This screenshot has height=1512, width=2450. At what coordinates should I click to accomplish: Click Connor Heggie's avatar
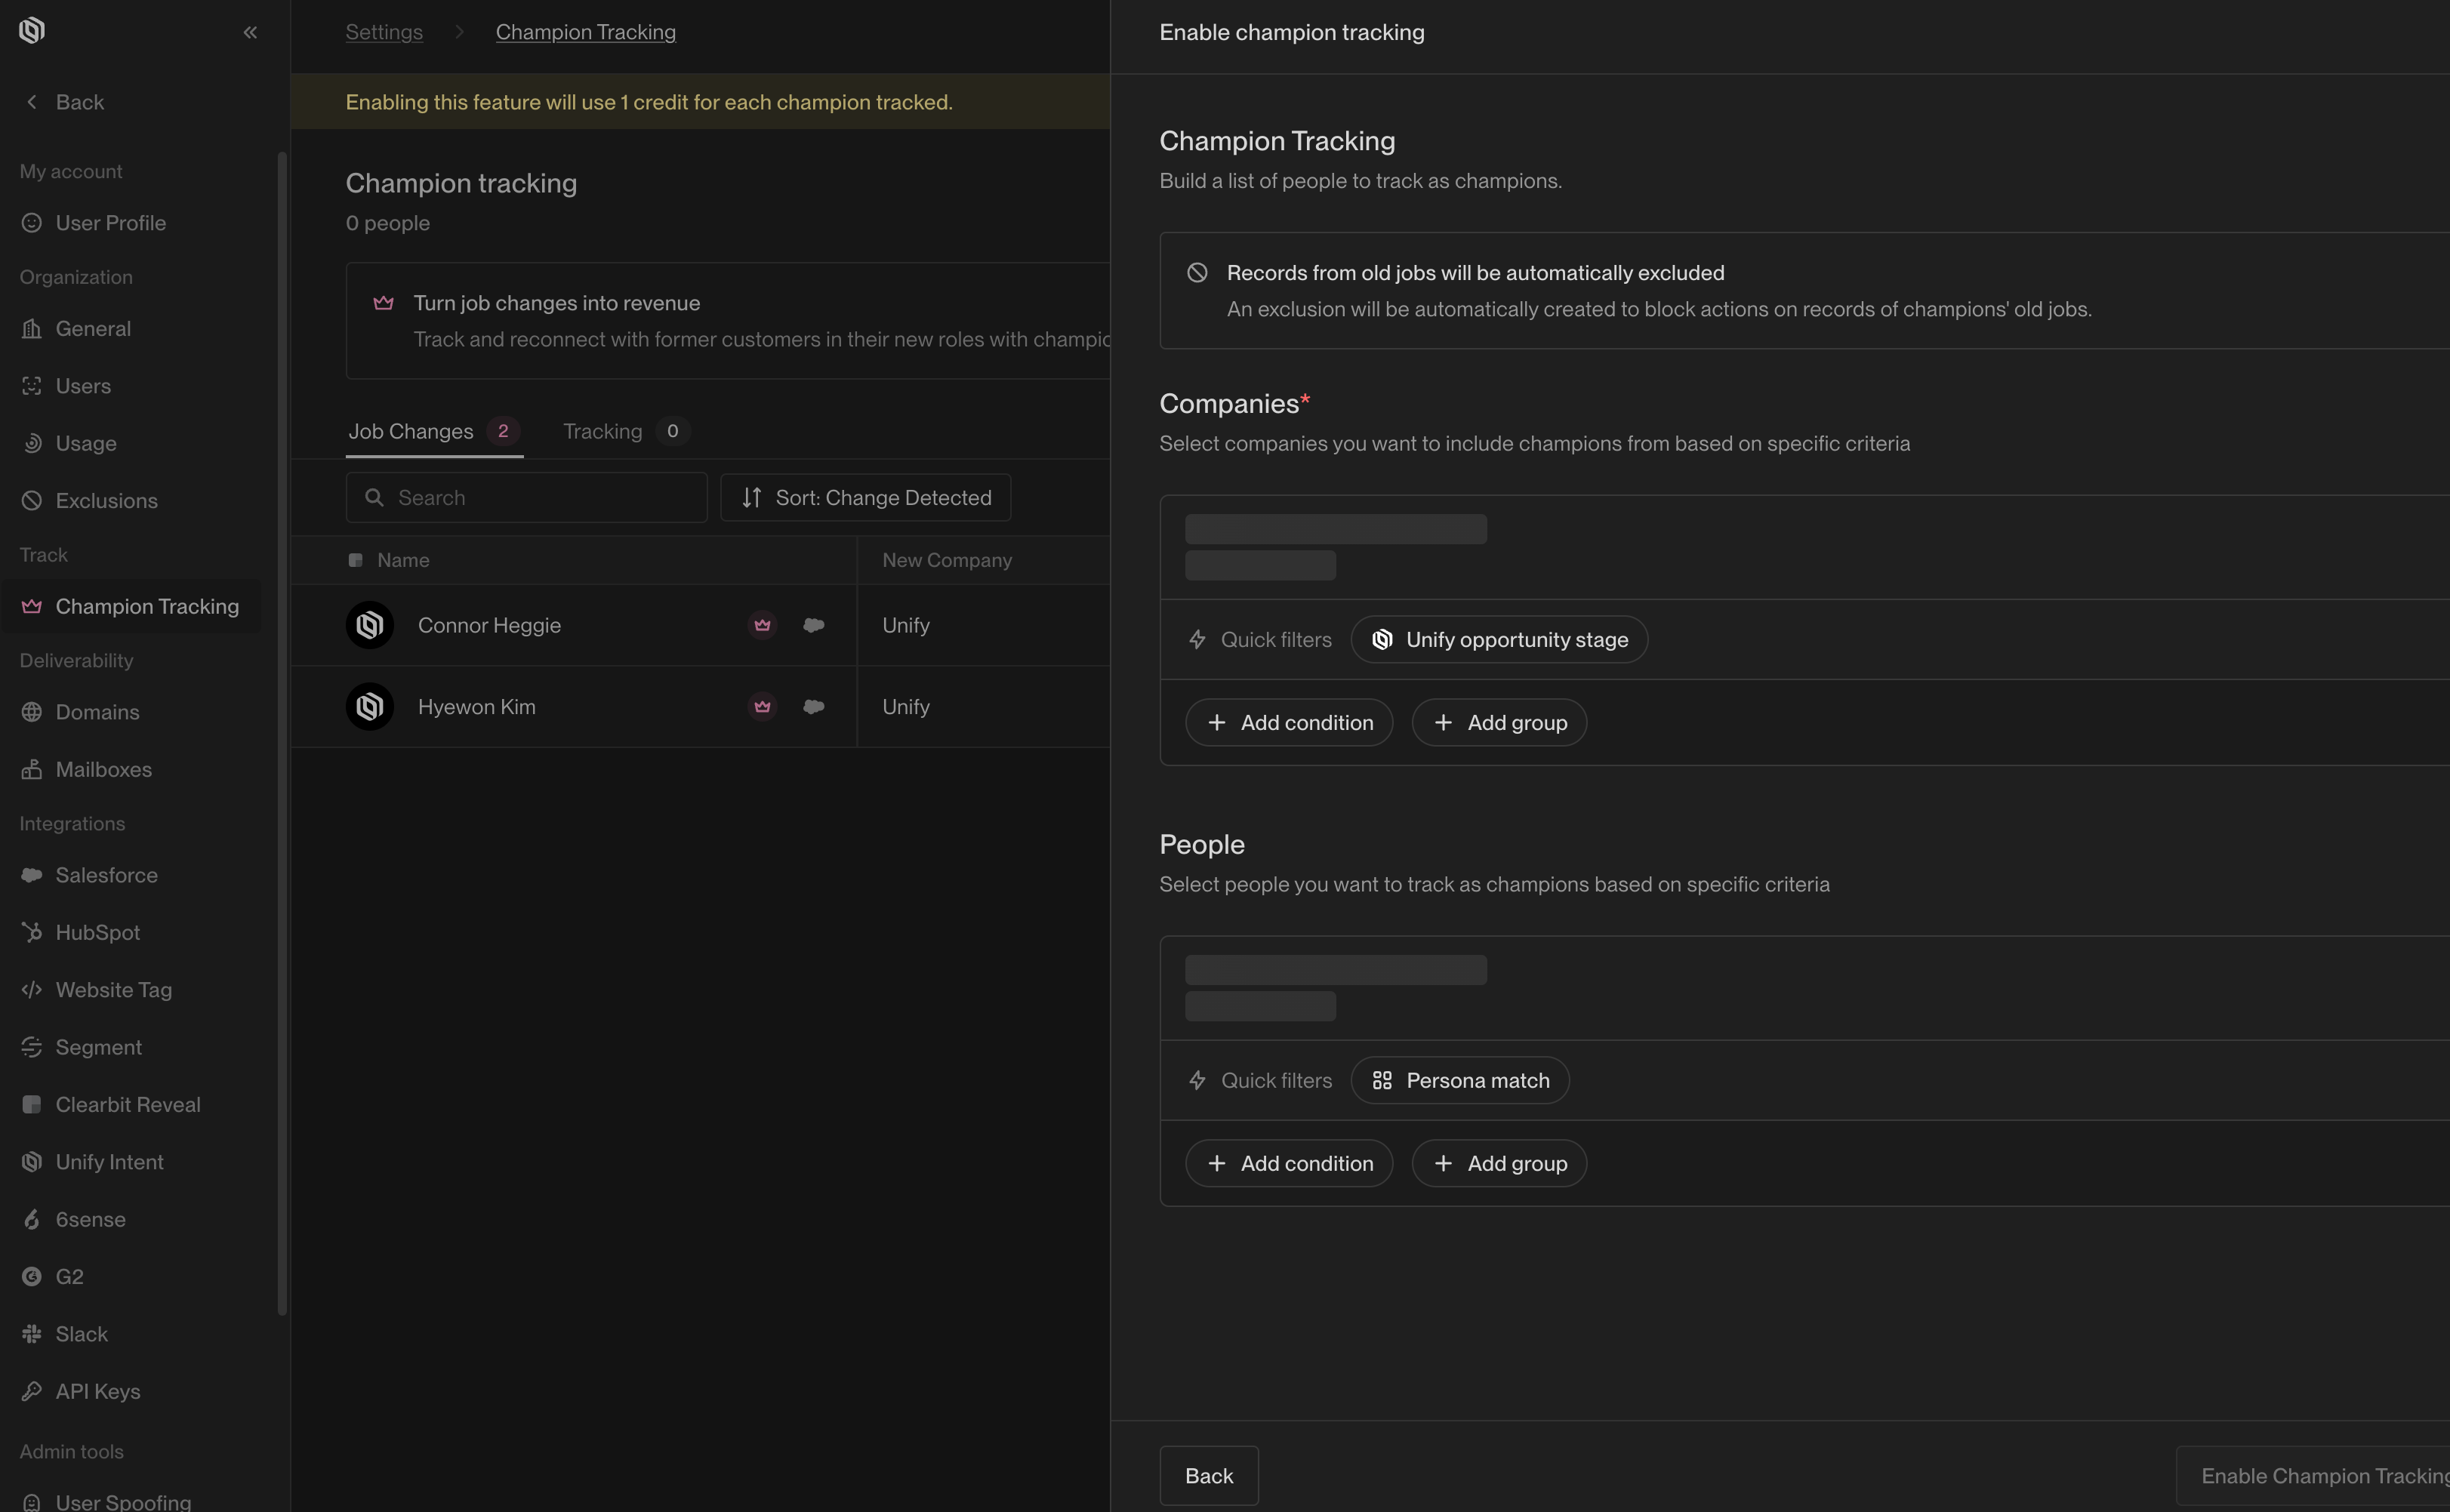(370, 625)
